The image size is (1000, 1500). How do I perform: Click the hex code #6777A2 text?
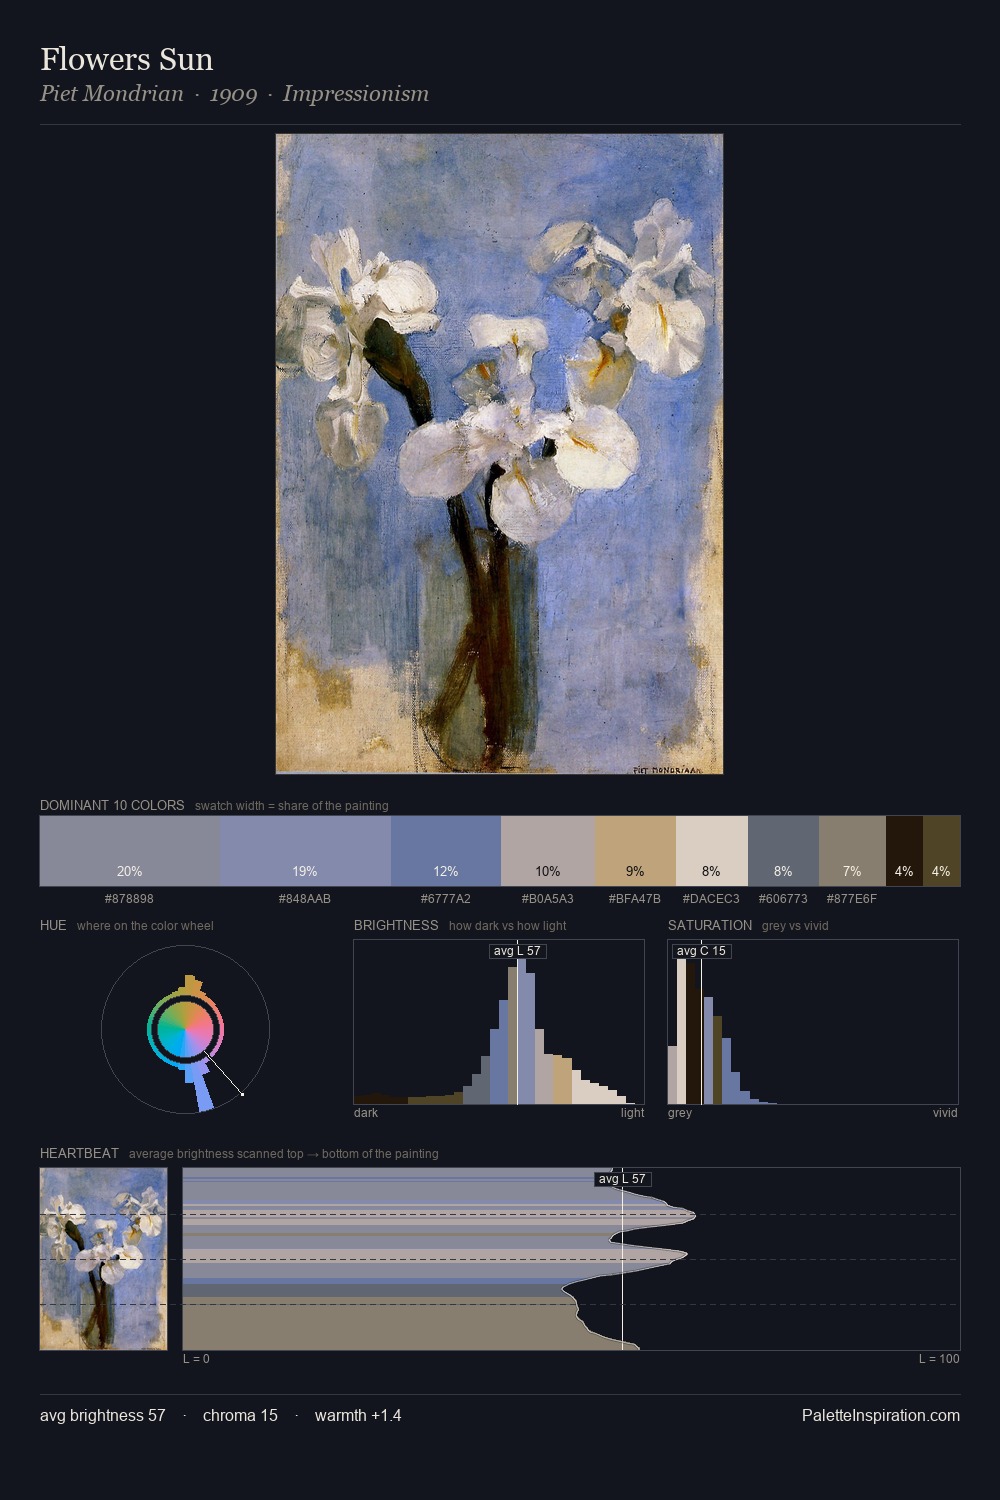(x=446, y=899)
